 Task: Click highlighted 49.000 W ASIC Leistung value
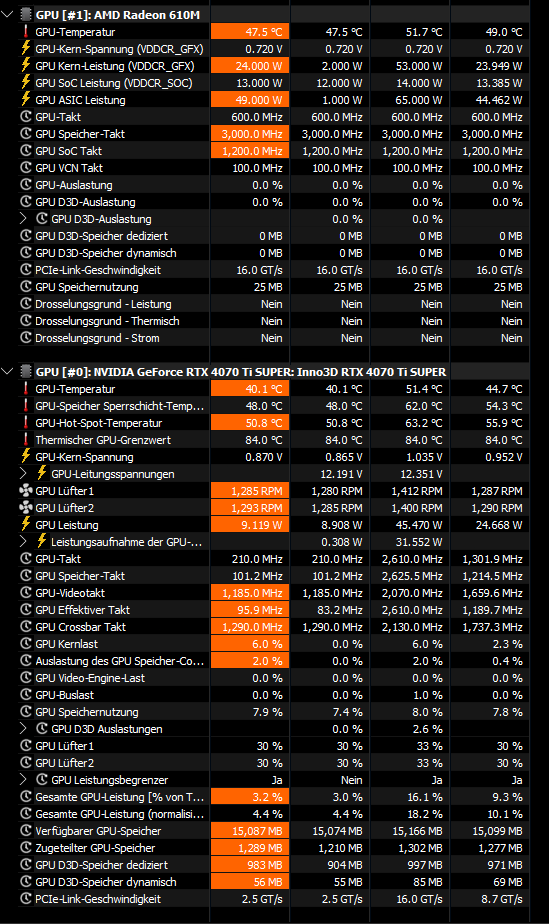(250, 100)
